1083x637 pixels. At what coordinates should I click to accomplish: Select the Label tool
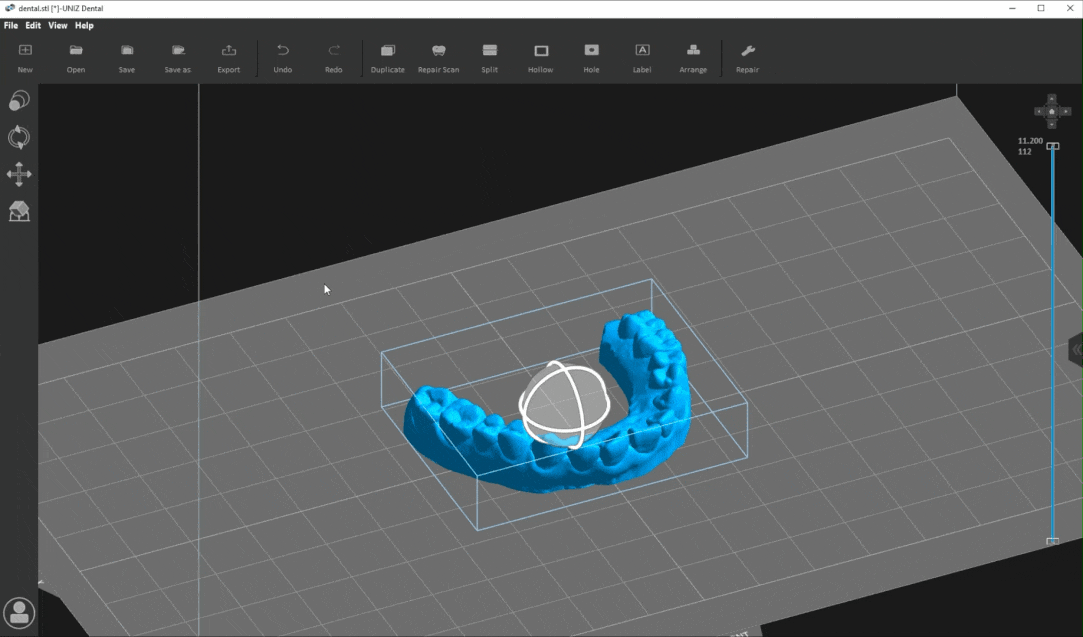pos(642,57)
